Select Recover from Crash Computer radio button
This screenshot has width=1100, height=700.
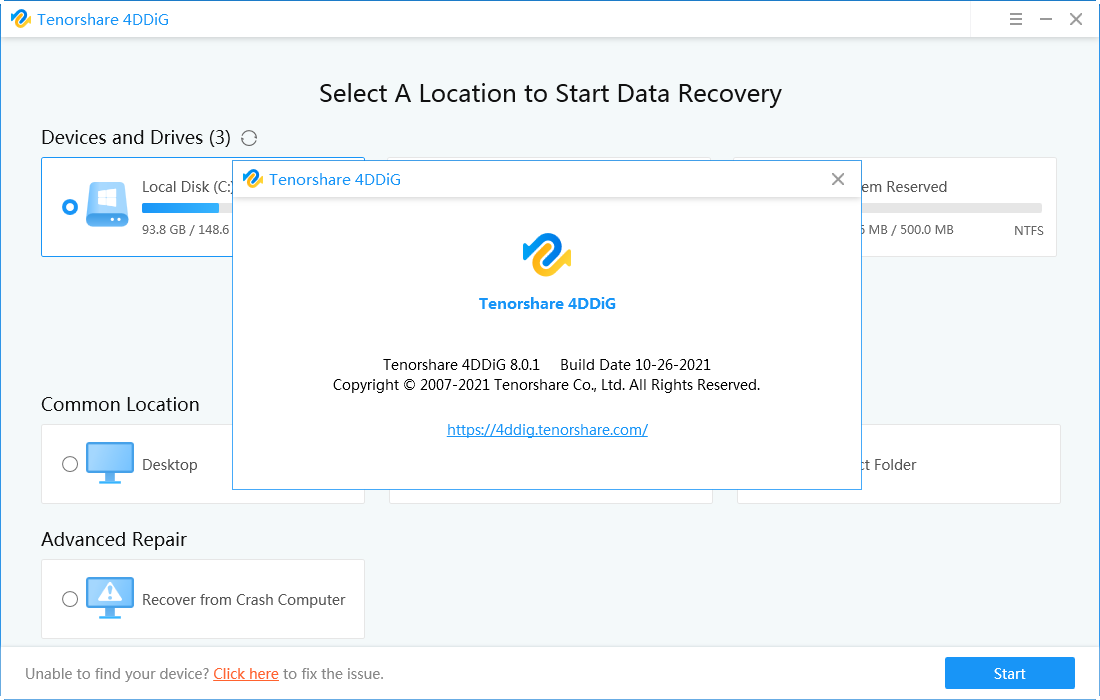pyautogui.click(x=69, y=599)
